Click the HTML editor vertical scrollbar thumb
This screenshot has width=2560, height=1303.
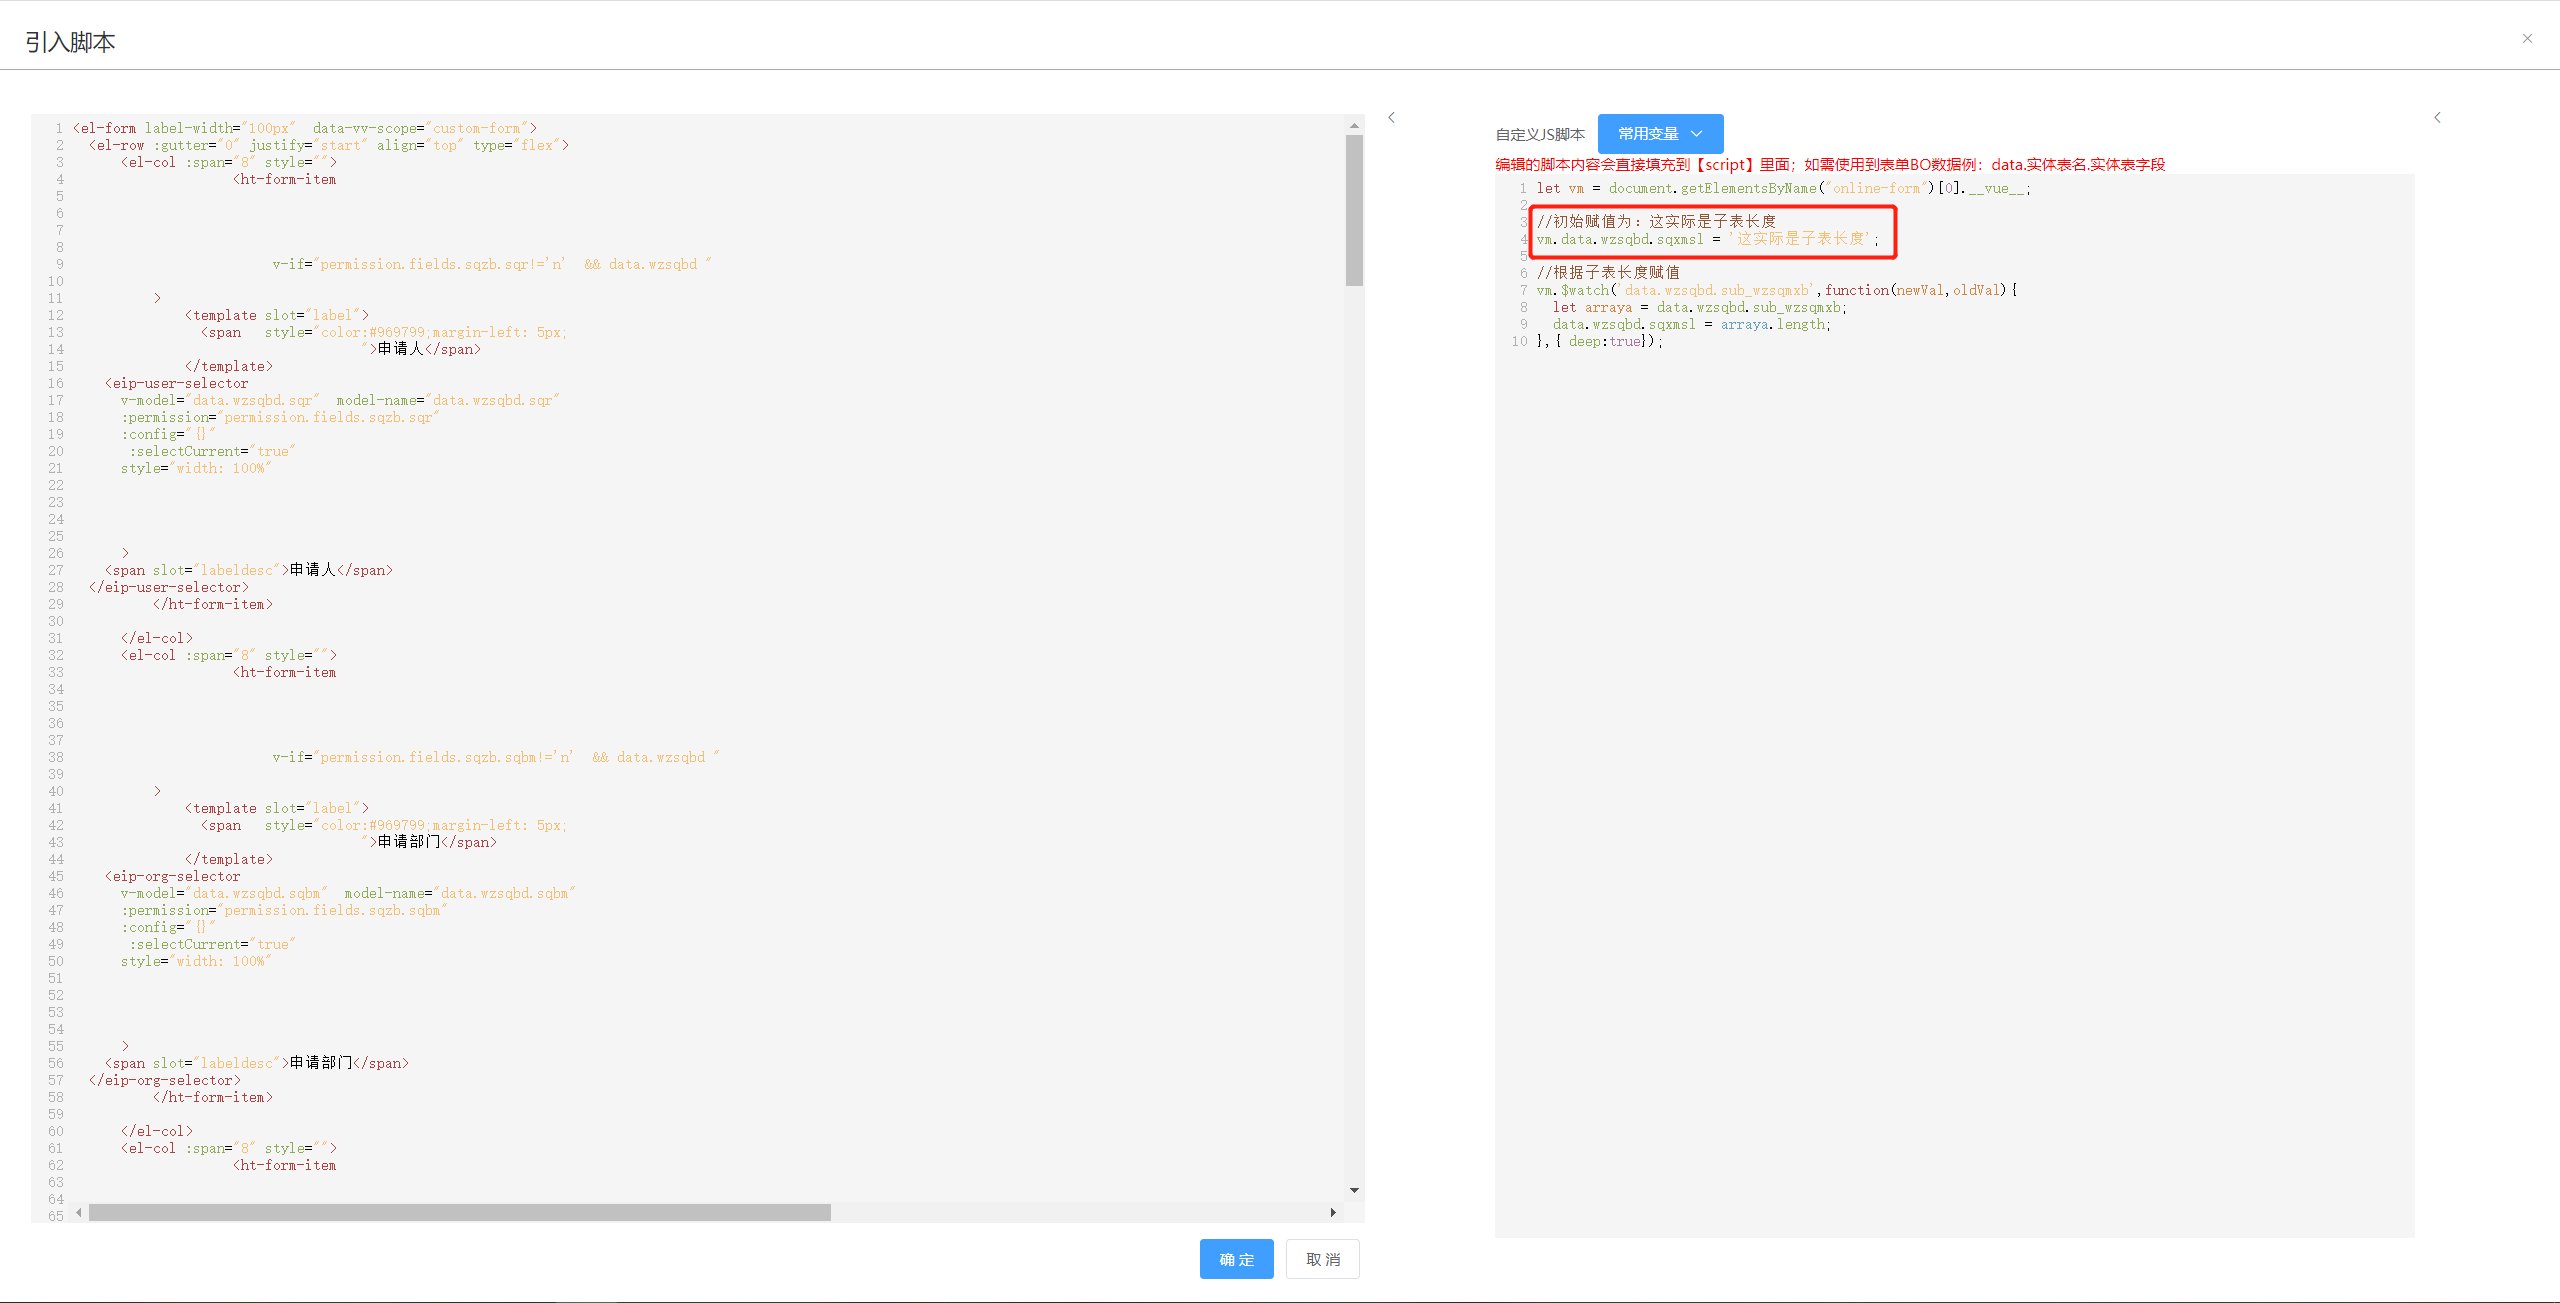(1354, 210)
